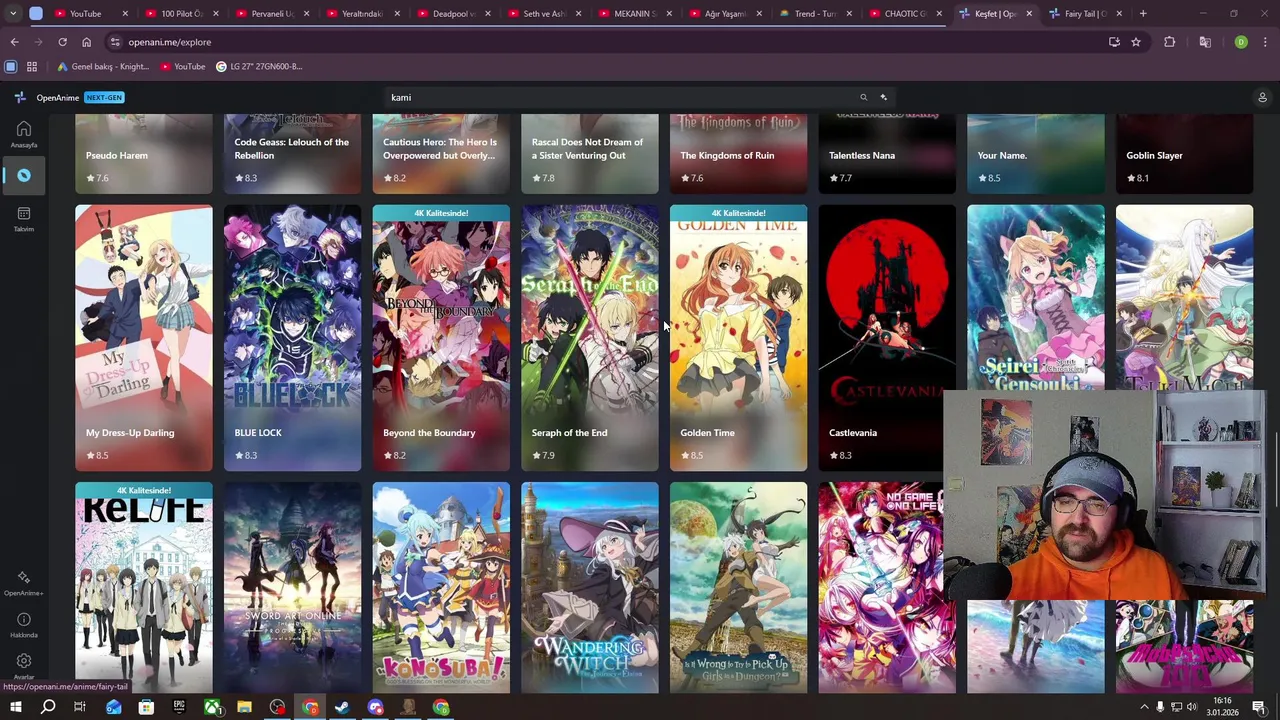Open the Castlevania anime card

887,338
